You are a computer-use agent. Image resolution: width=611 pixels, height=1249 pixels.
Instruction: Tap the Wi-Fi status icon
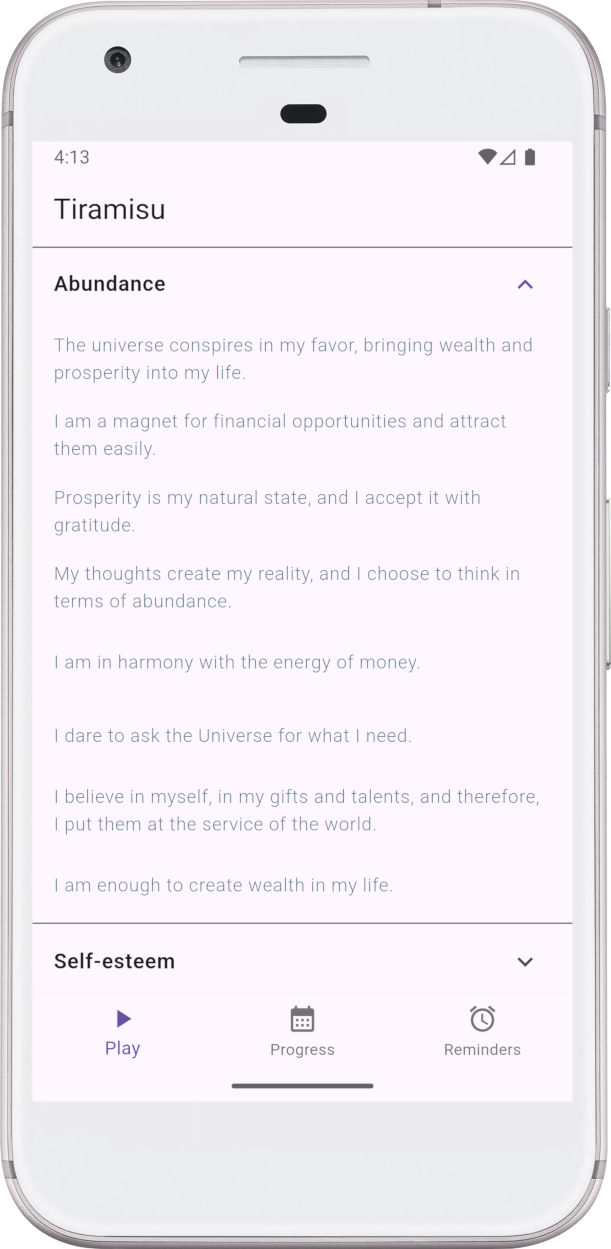point(487,157)
